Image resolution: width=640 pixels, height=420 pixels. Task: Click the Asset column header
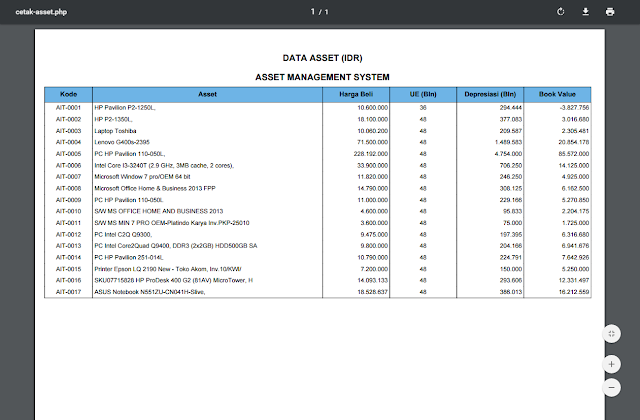207,94
